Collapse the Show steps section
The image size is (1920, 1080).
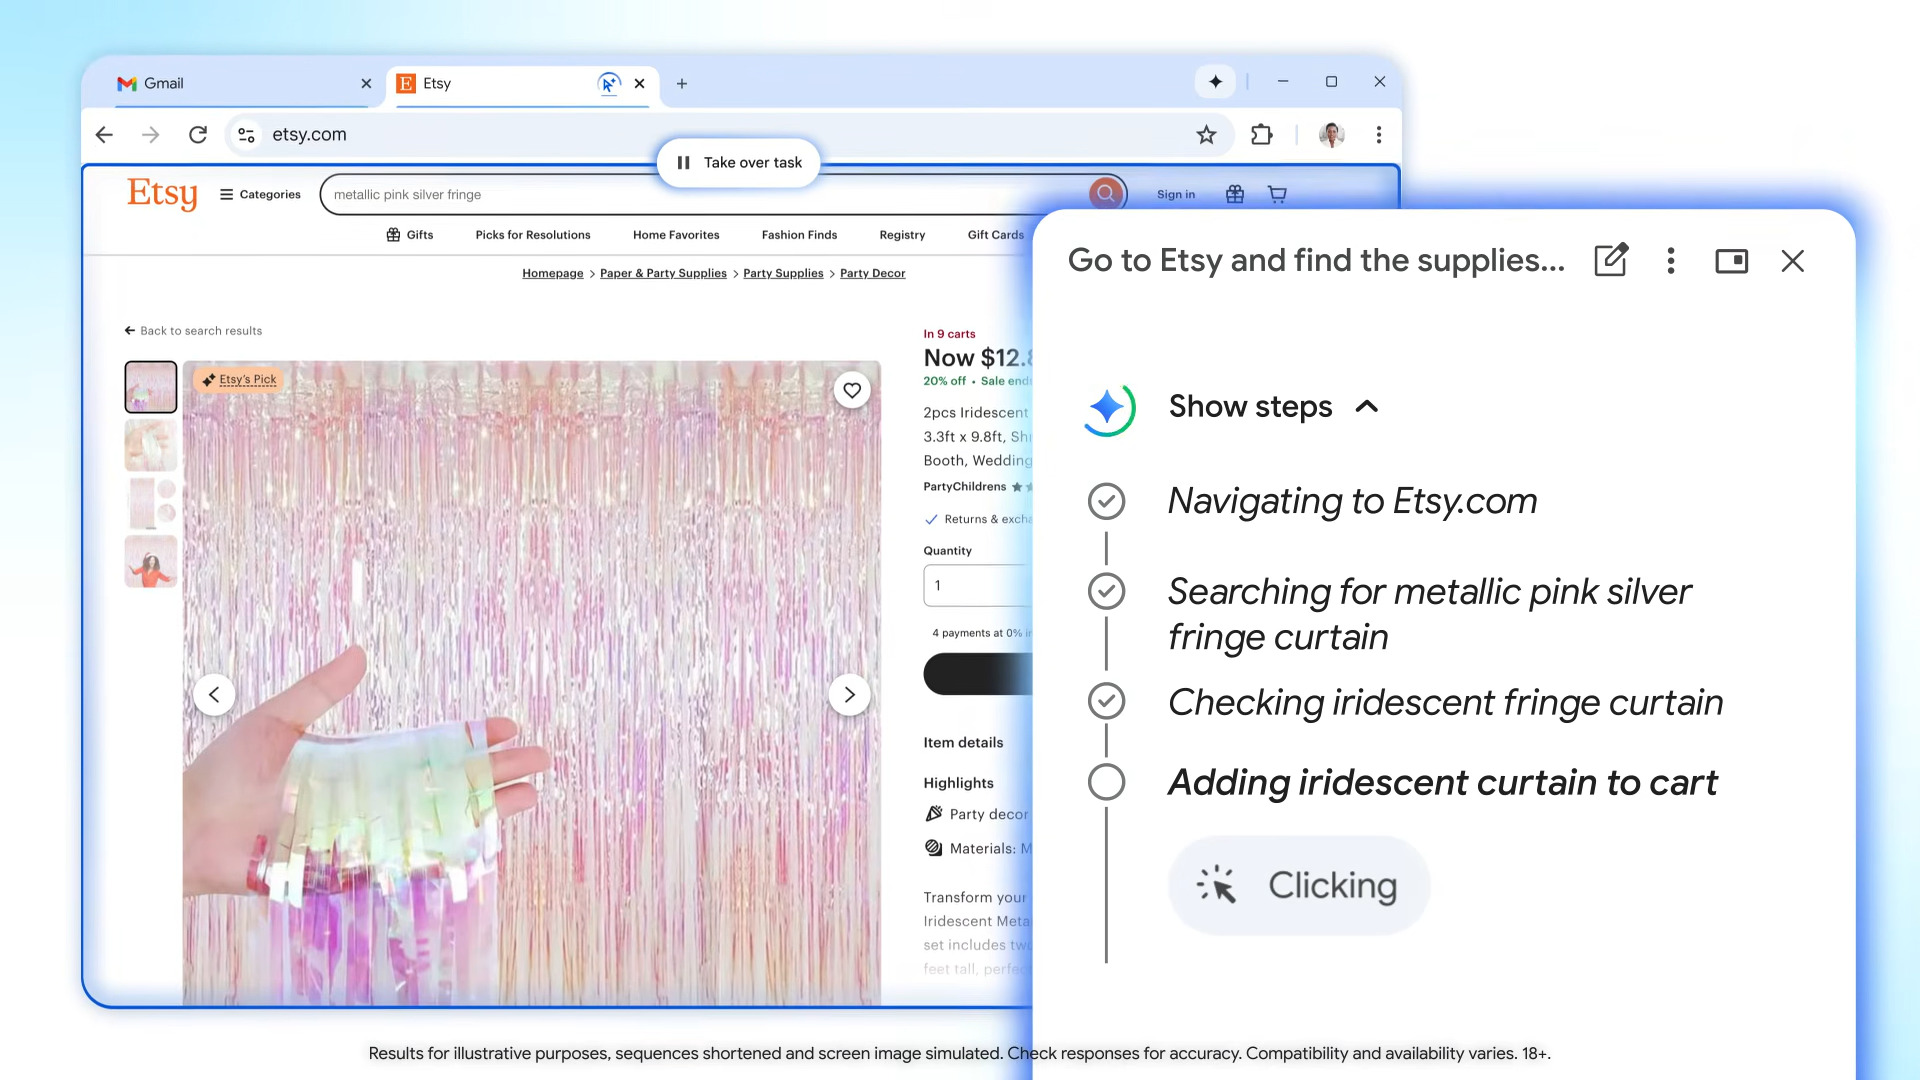click(1366, 406)
